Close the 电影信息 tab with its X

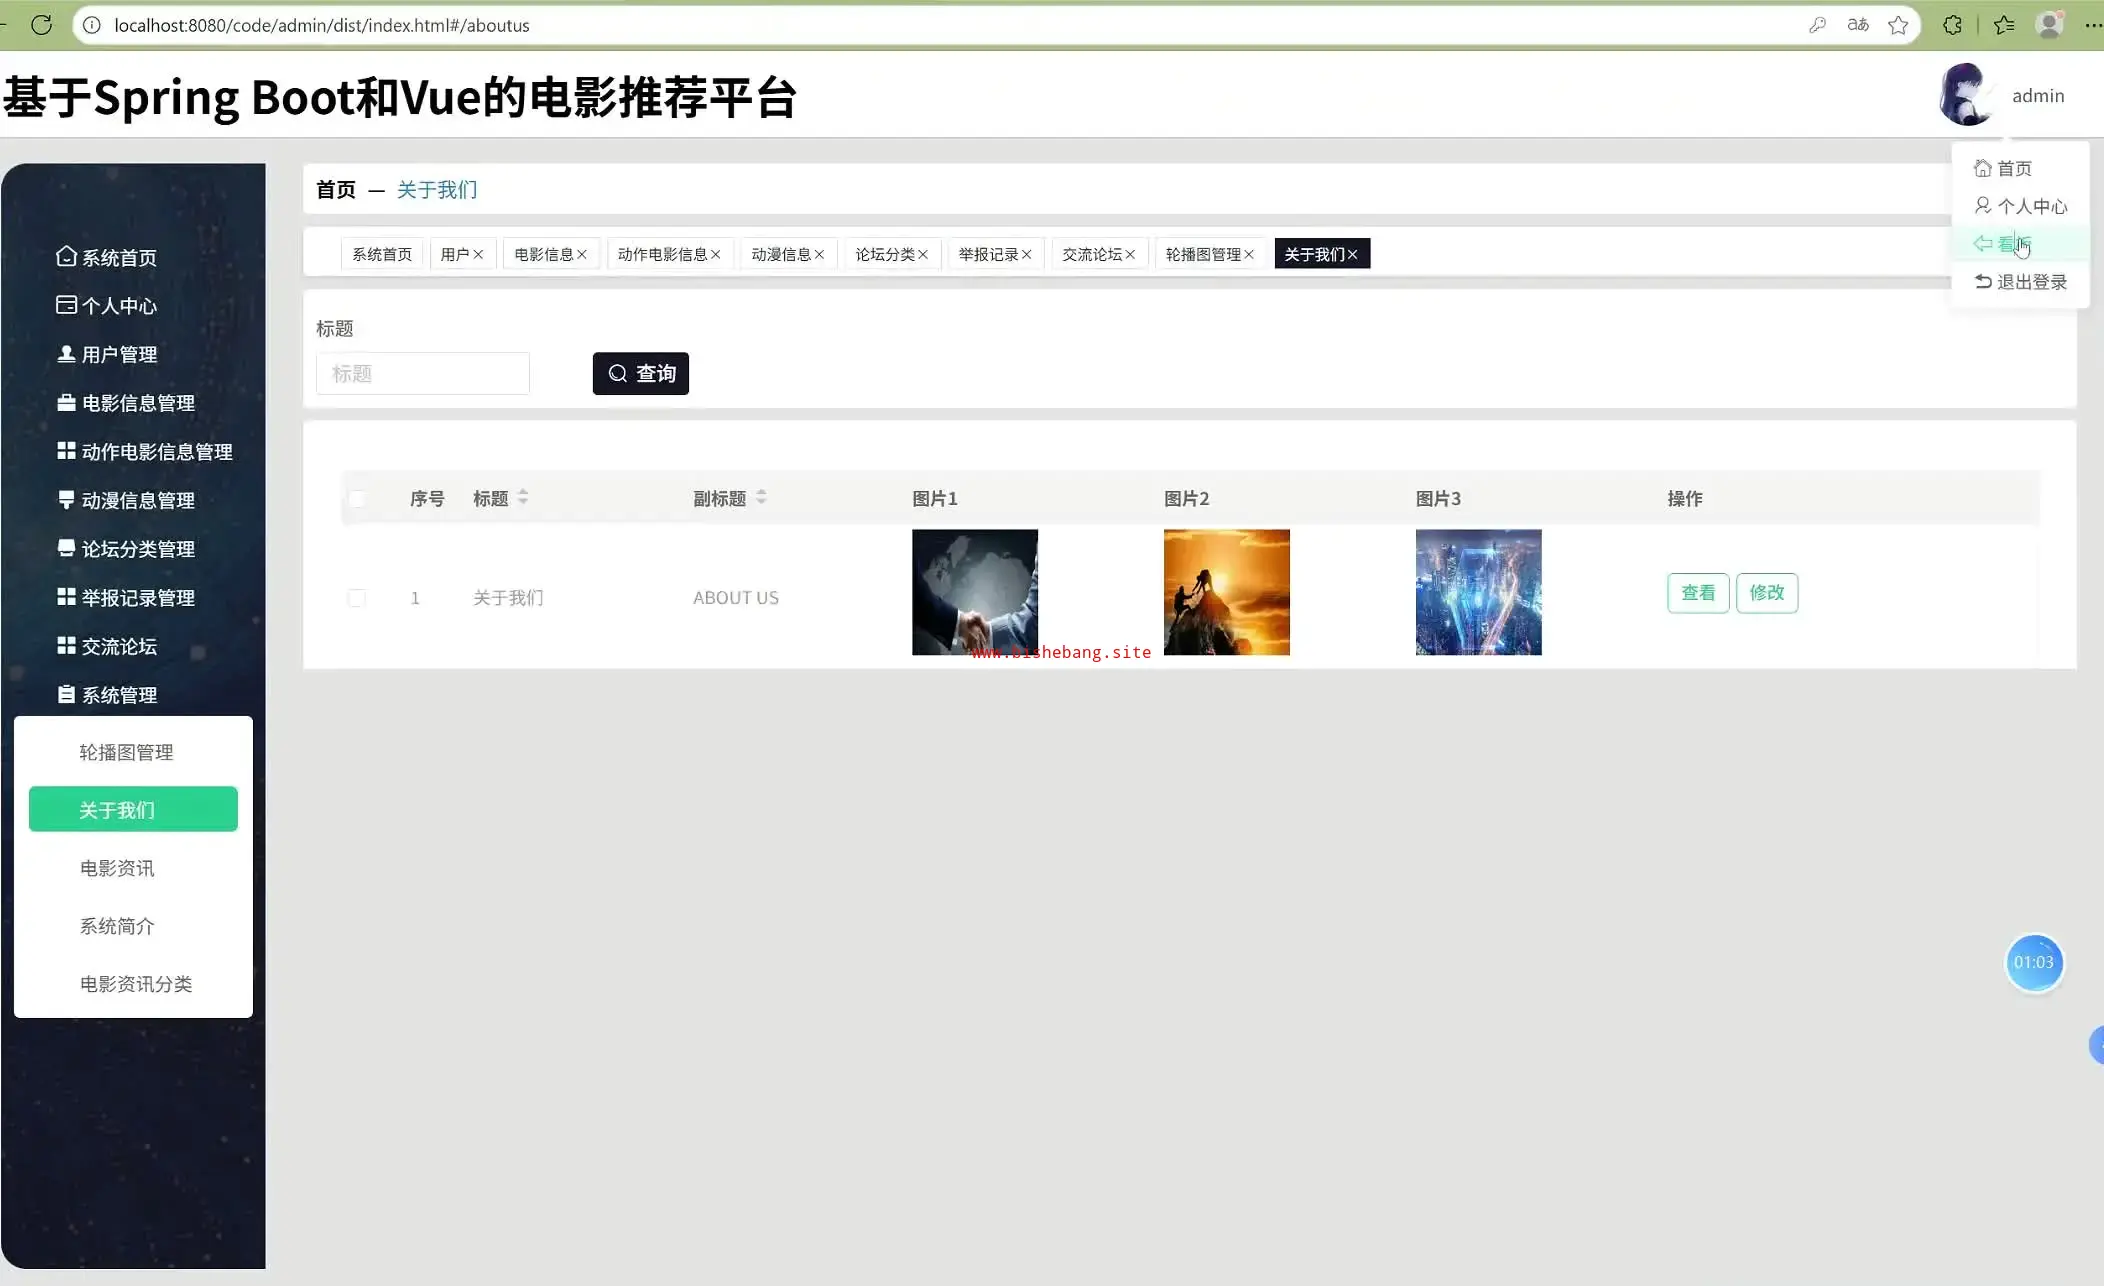(x=582, y=254)
